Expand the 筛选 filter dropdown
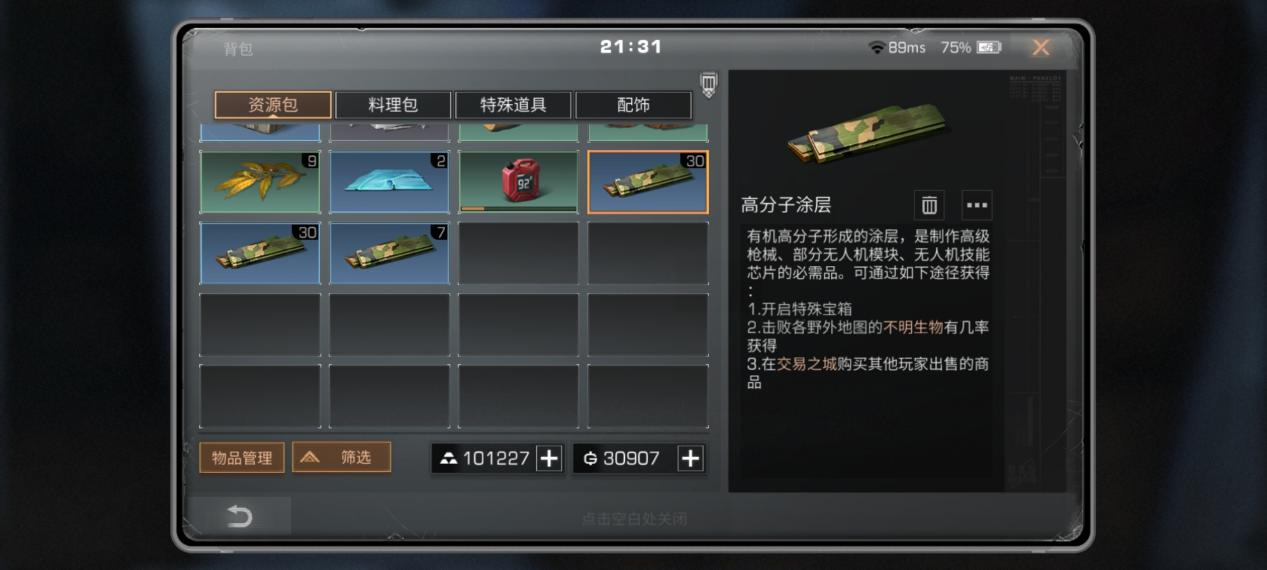The height and width of the screenshot is (570, 1267). tap(341, 457)
